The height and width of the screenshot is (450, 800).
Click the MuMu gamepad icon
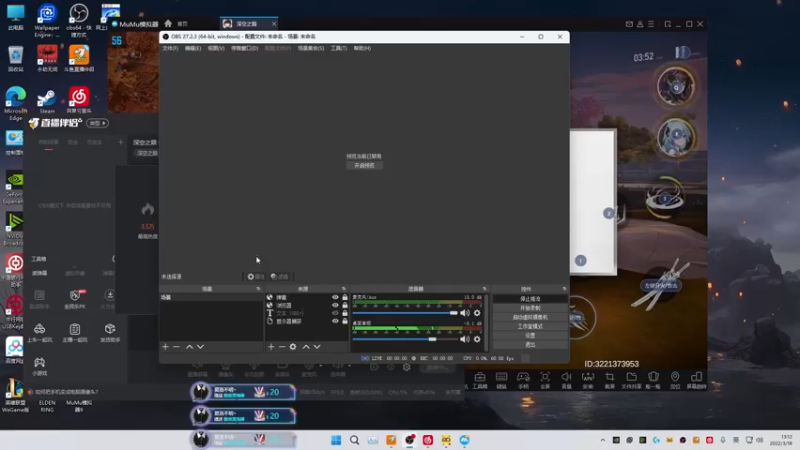click(x=523, y=380)
